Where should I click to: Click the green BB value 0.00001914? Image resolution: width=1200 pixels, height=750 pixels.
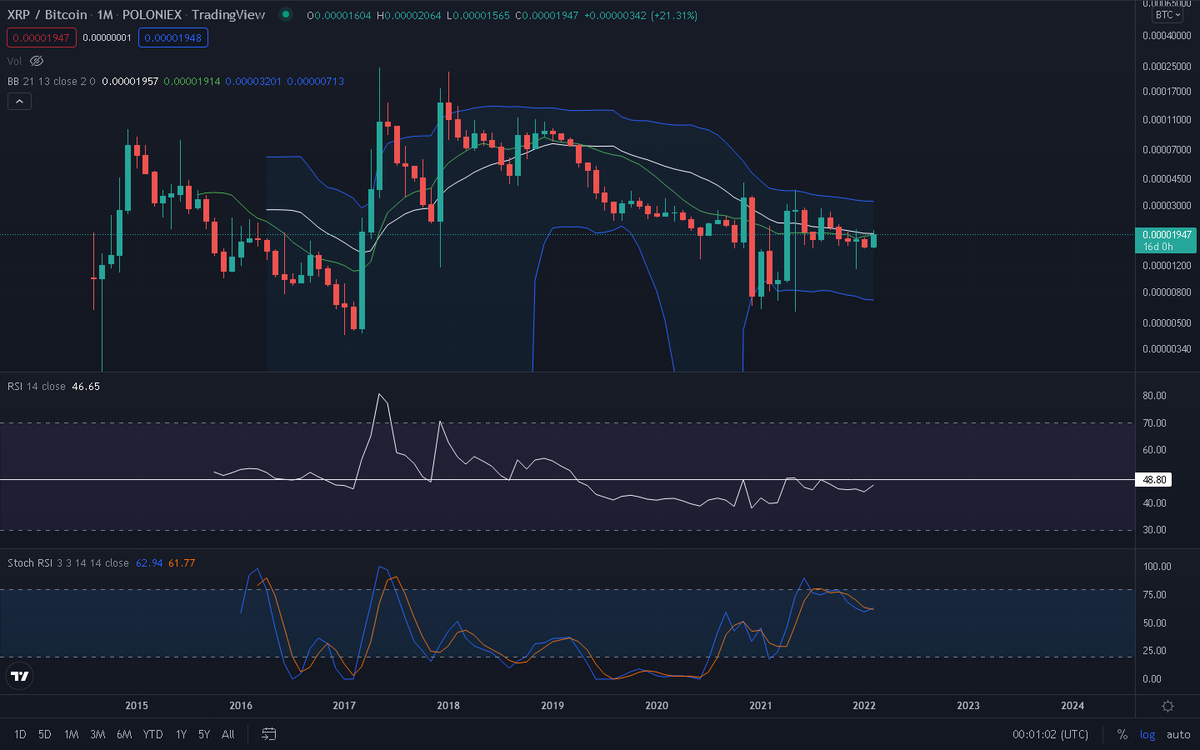(192, 81)
